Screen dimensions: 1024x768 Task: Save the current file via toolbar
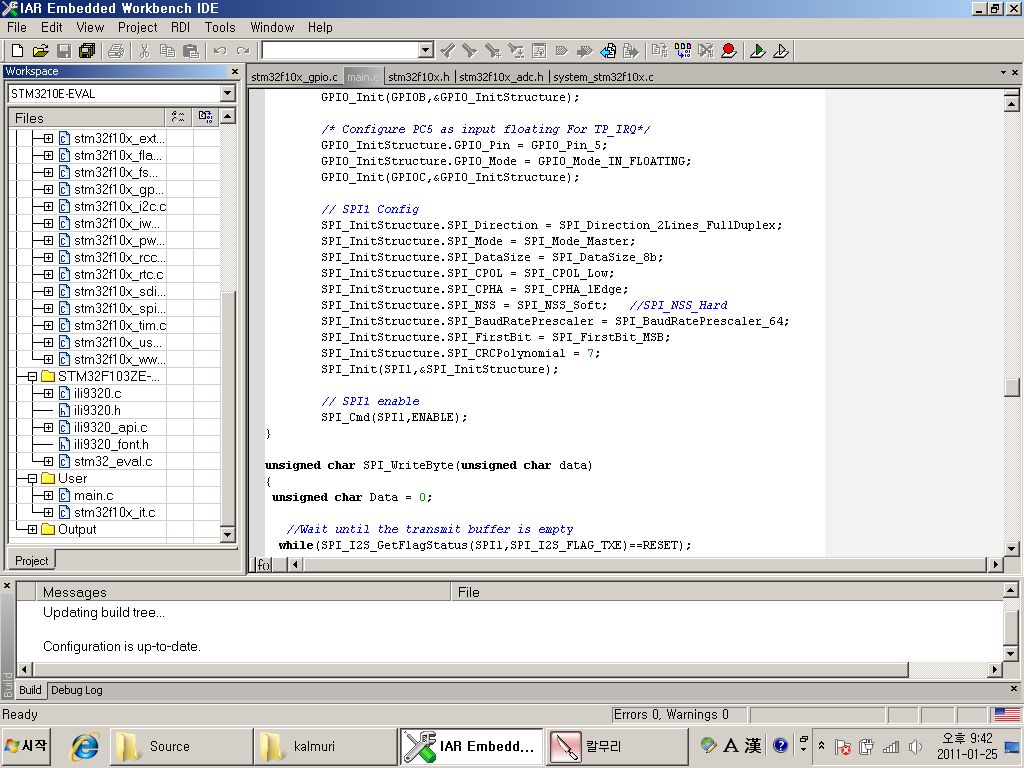tap(63, 50)
